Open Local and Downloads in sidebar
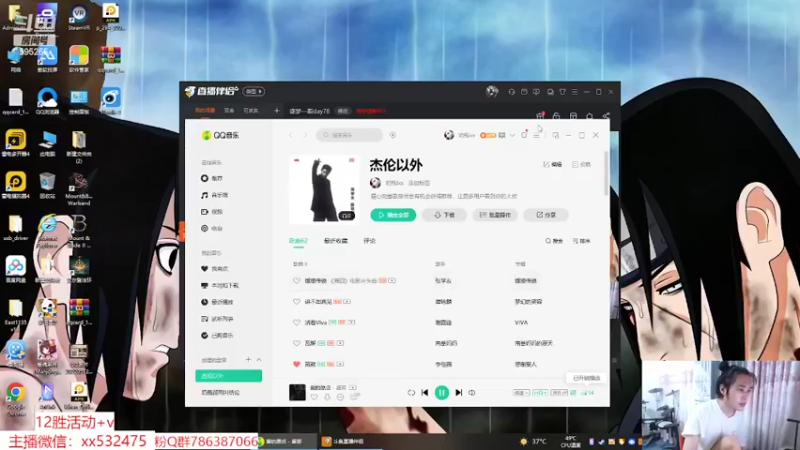Screen dimensions: 800x450 pos(219,285)
